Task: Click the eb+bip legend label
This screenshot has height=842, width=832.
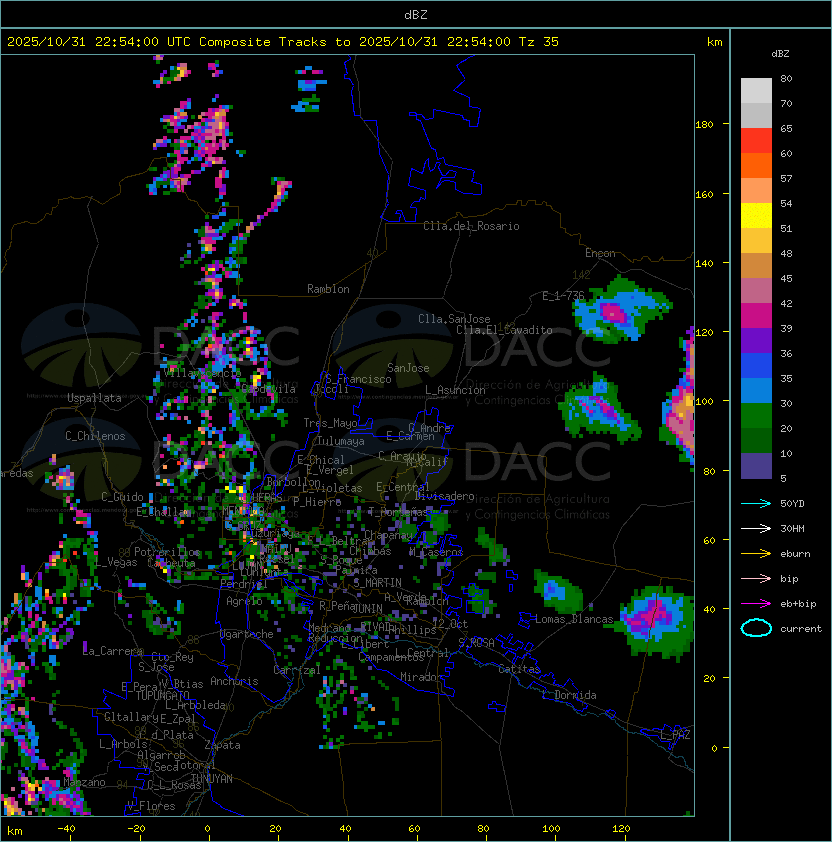Action: (x=798, y=604)
